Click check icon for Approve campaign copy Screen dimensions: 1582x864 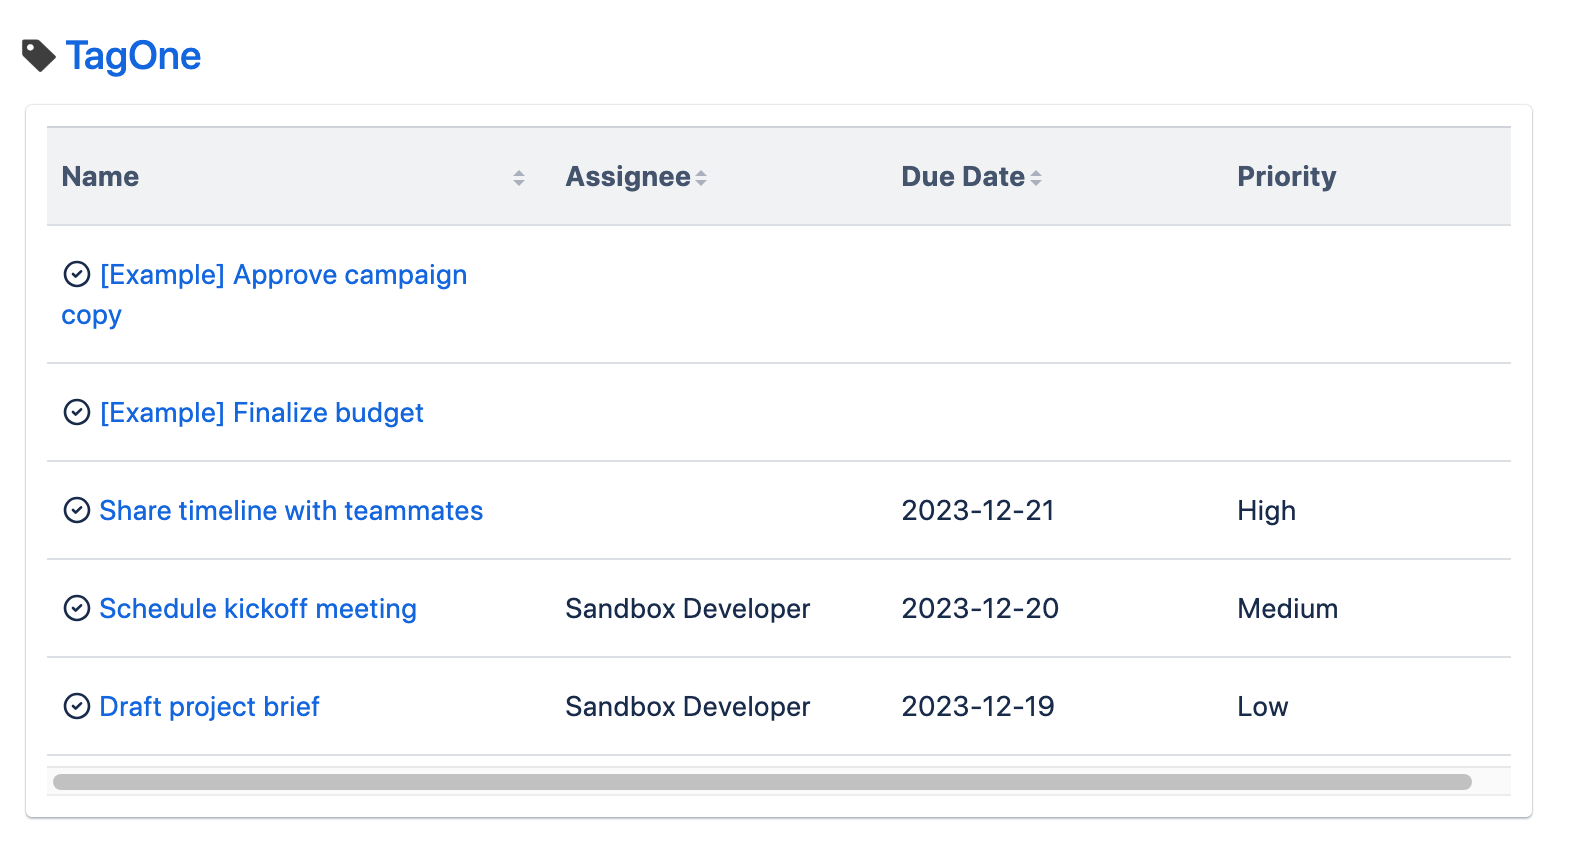tap(77, 274)
